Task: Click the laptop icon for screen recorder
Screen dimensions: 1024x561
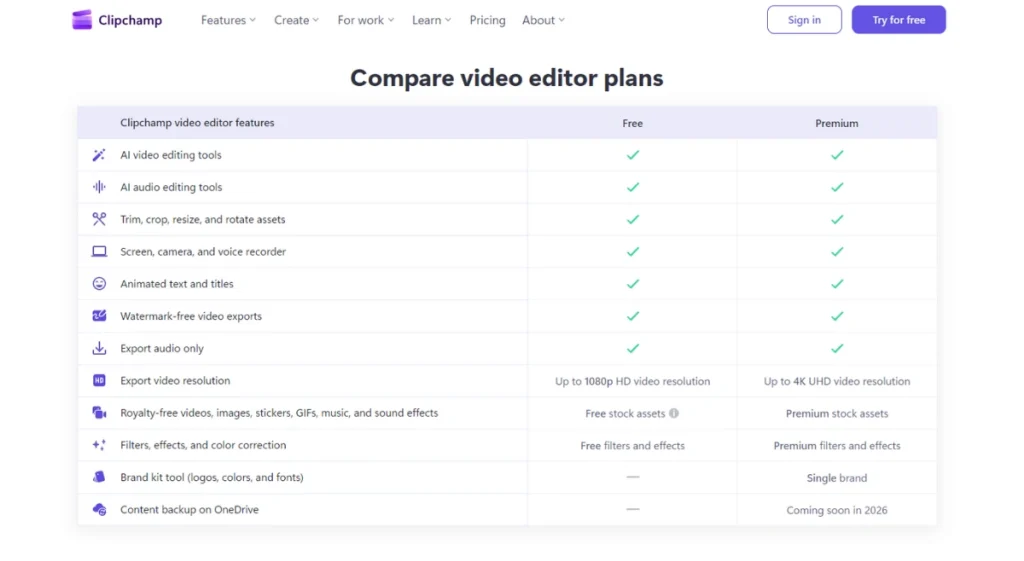Action: pyautogui.click(x=99, y=251)
